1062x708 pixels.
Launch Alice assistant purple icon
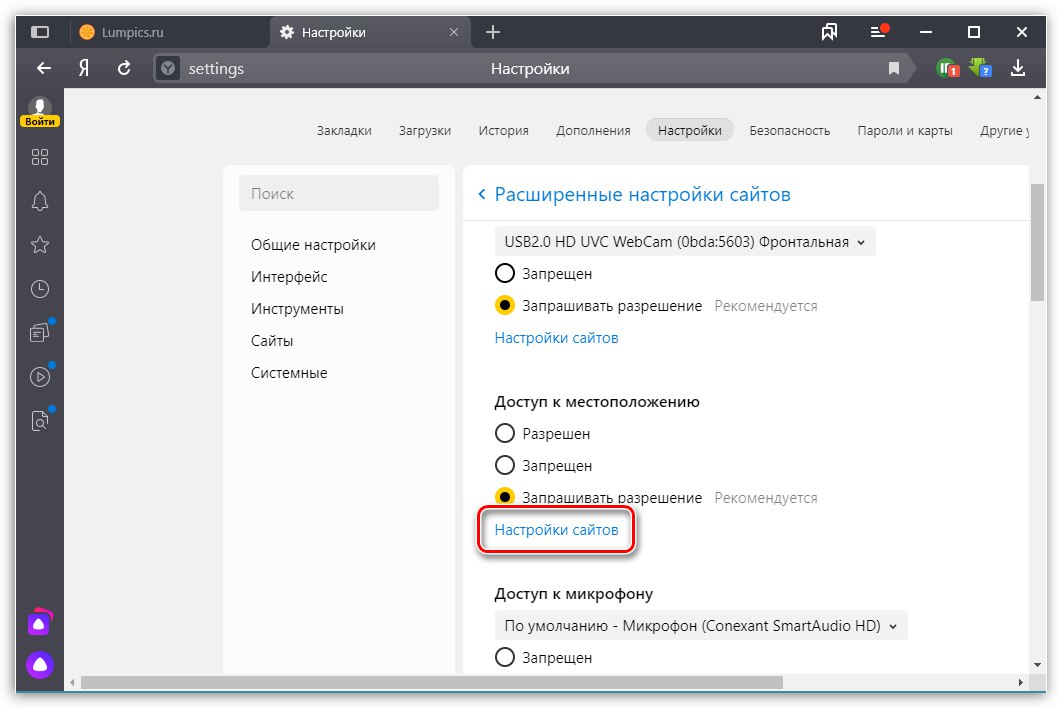pos(40,663)
